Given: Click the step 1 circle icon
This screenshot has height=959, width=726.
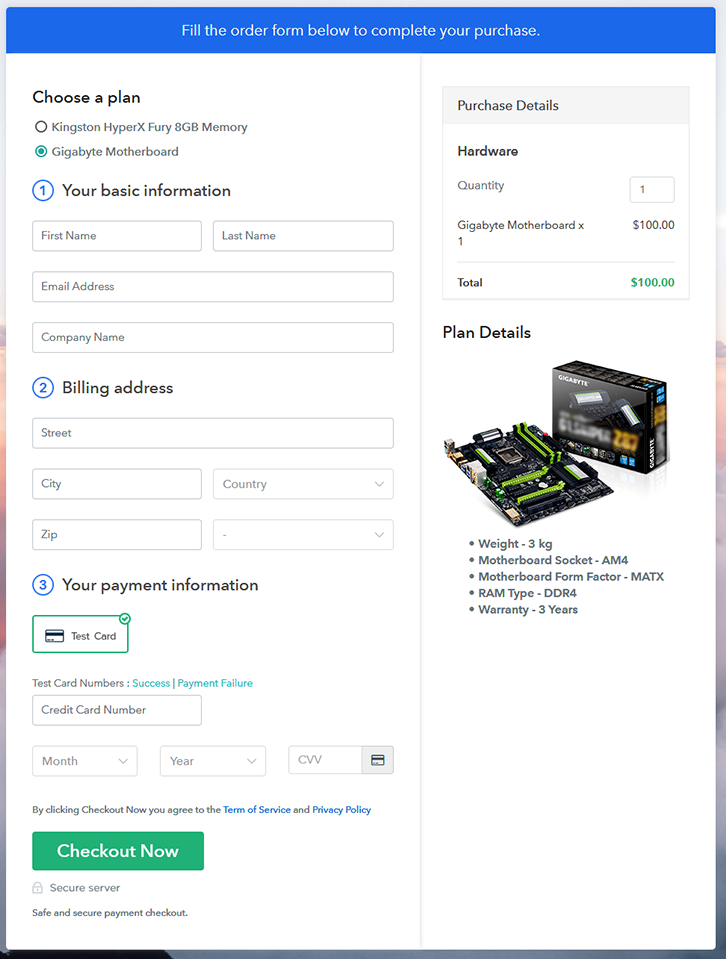Looking at the screenshot, I should [x=43, y=191].
